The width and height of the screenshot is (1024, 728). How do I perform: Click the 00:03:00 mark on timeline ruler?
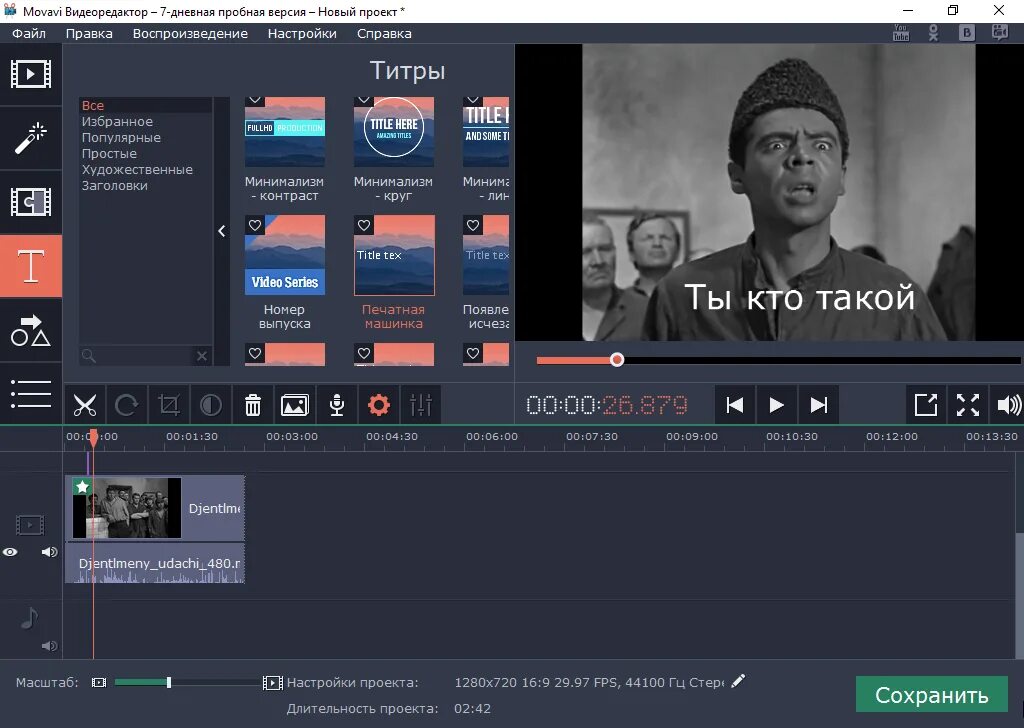click(x=292, y=436)
